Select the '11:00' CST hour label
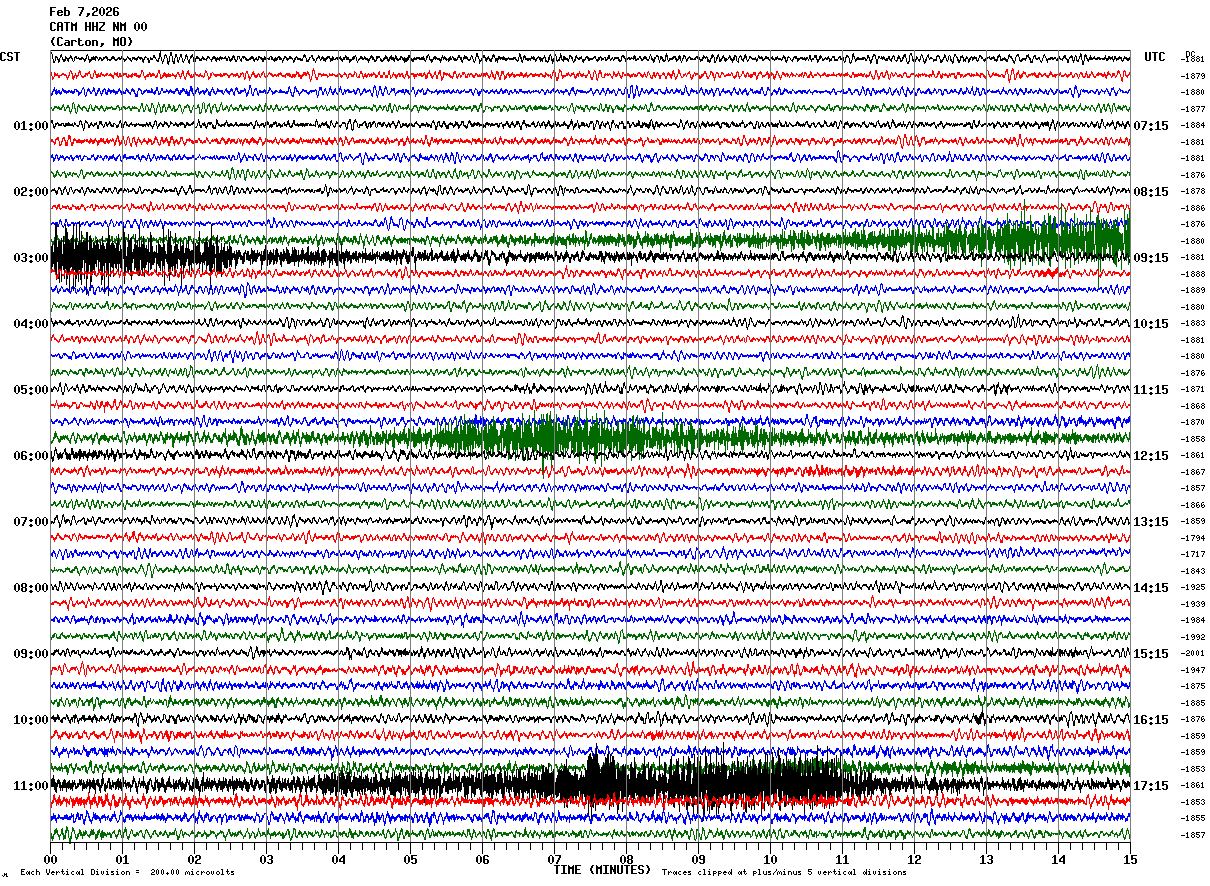Viewport: 1210px width, 886px height. 31,786
